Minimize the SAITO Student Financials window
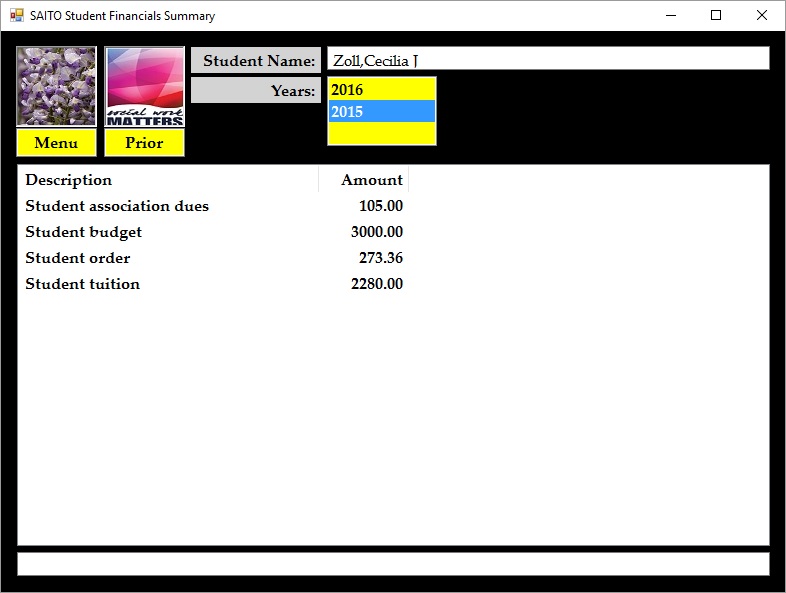The image size is (786, 593). [x=669, y=16]
